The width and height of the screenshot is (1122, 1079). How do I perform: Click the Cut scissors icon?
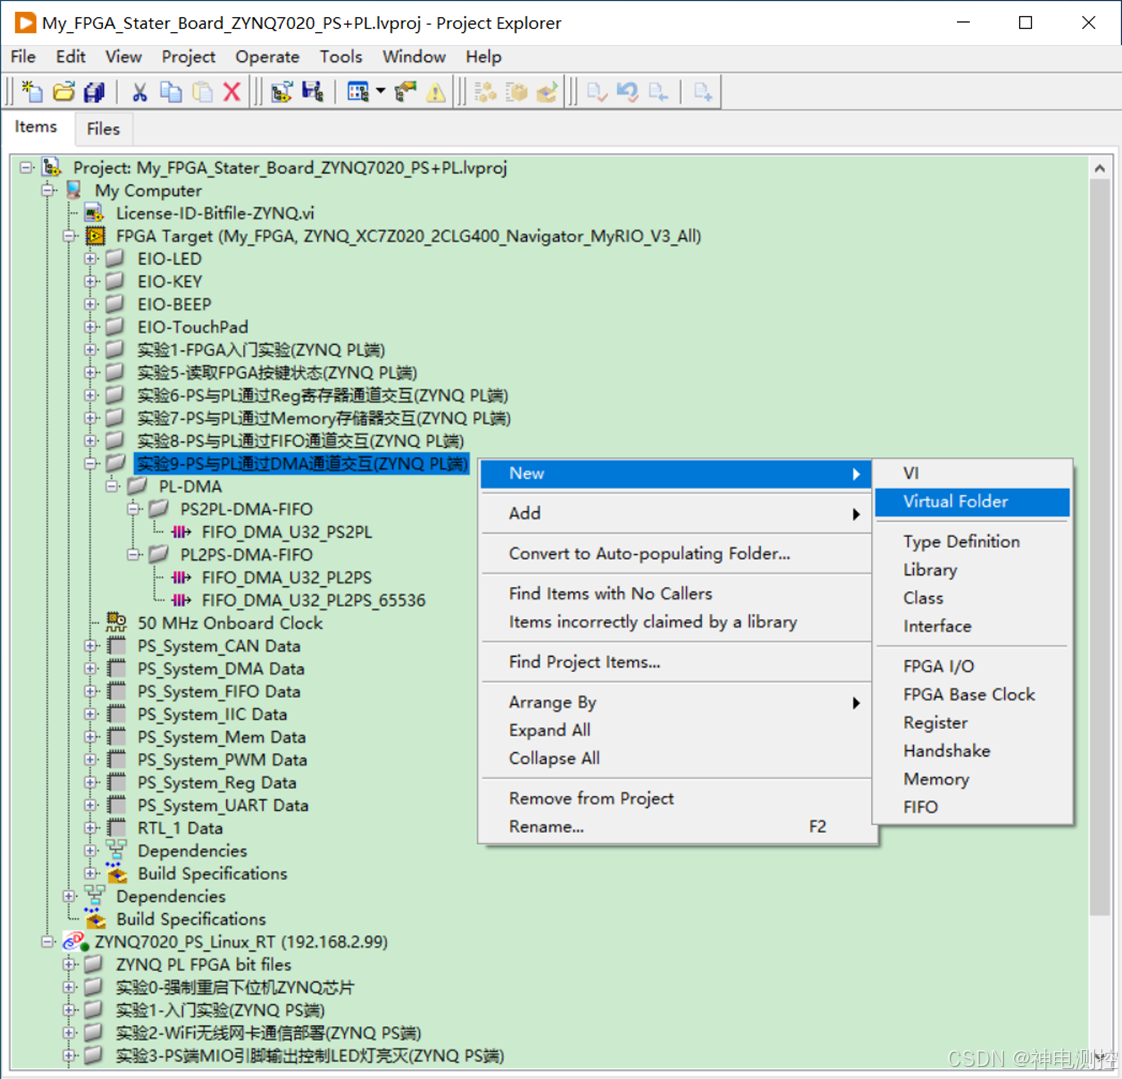click(140, 92)
